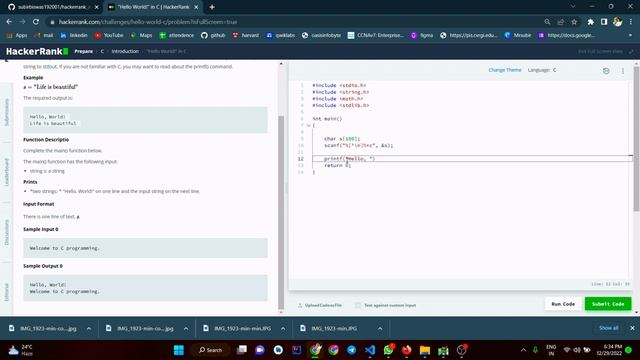Click Show all downloads
This screenshot has width=640, height=360.
click(x=608, y=328)
